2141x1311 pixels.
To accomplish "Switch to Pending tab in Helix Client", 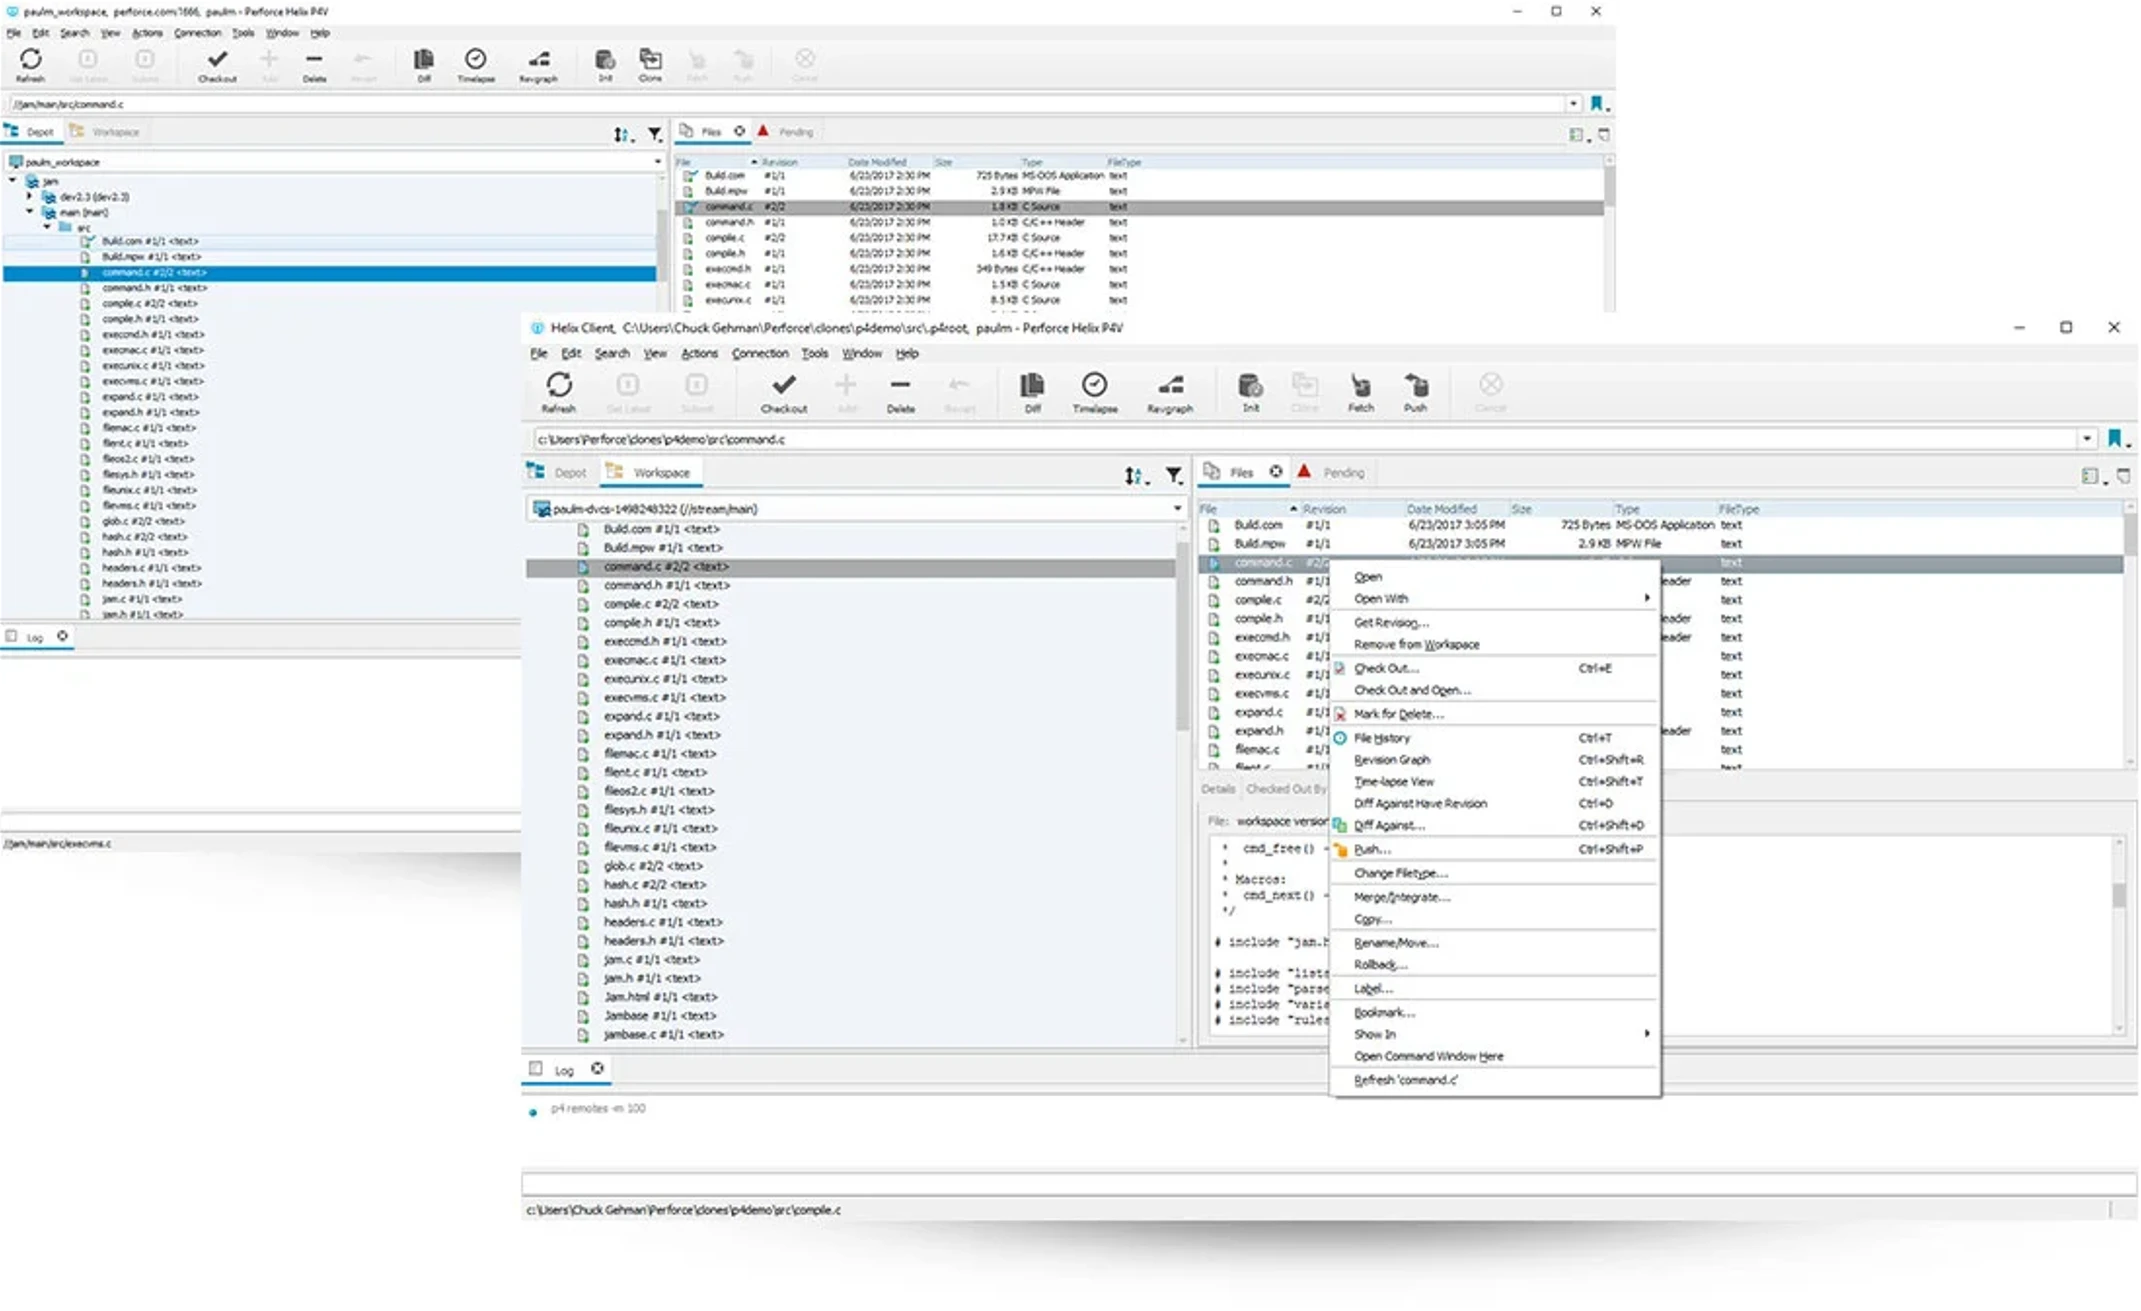I will 1334,472.
